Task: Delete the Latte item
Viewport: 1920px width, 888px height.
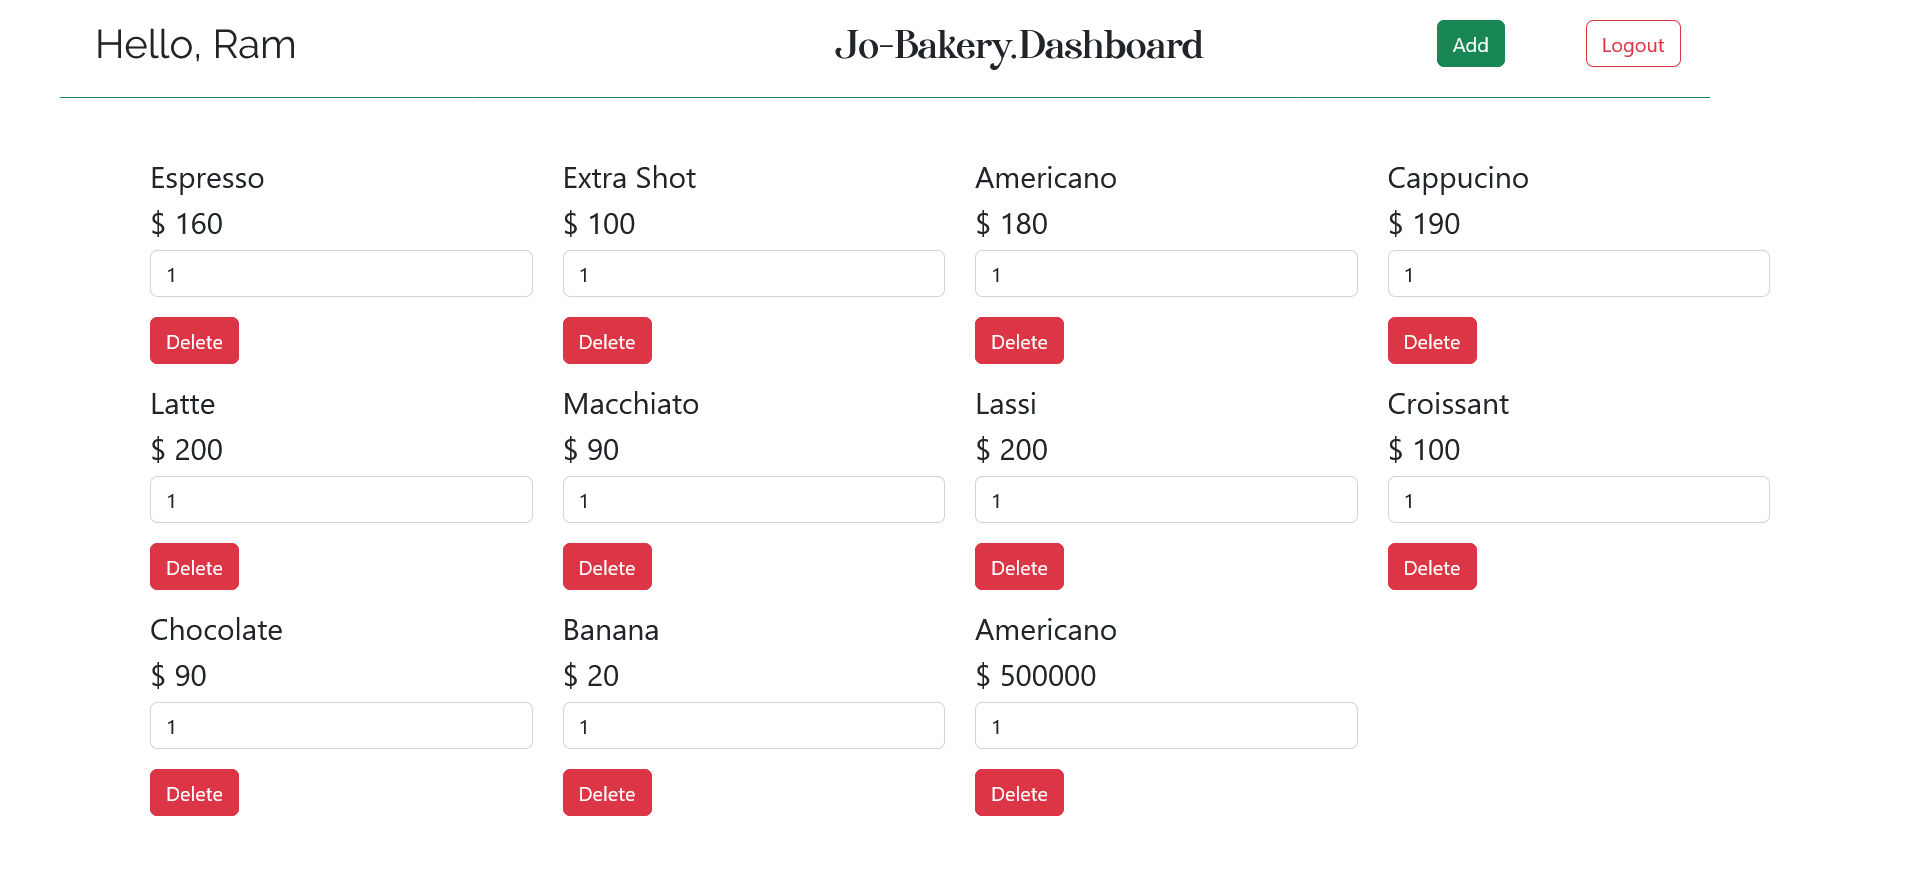Action: (194, 566)
